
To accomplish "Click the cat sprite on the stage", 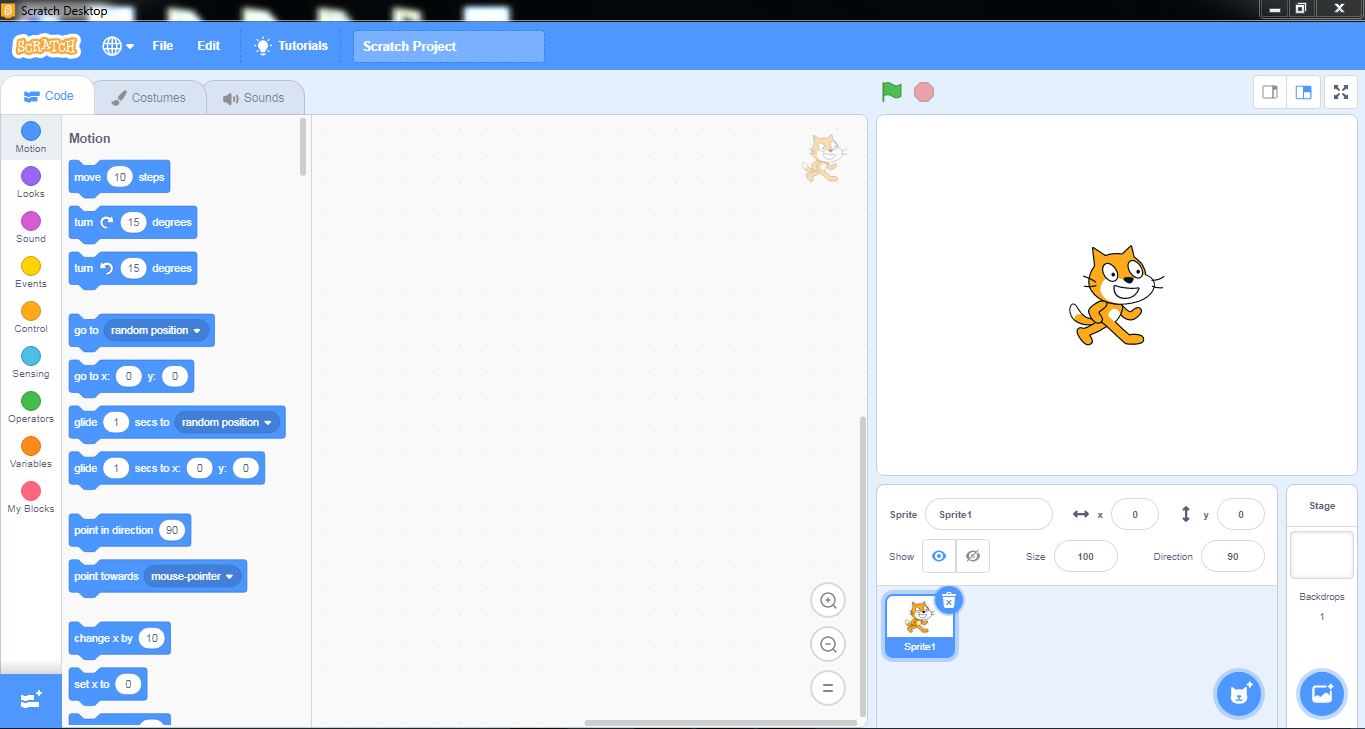I will (x=1115, y=297).
